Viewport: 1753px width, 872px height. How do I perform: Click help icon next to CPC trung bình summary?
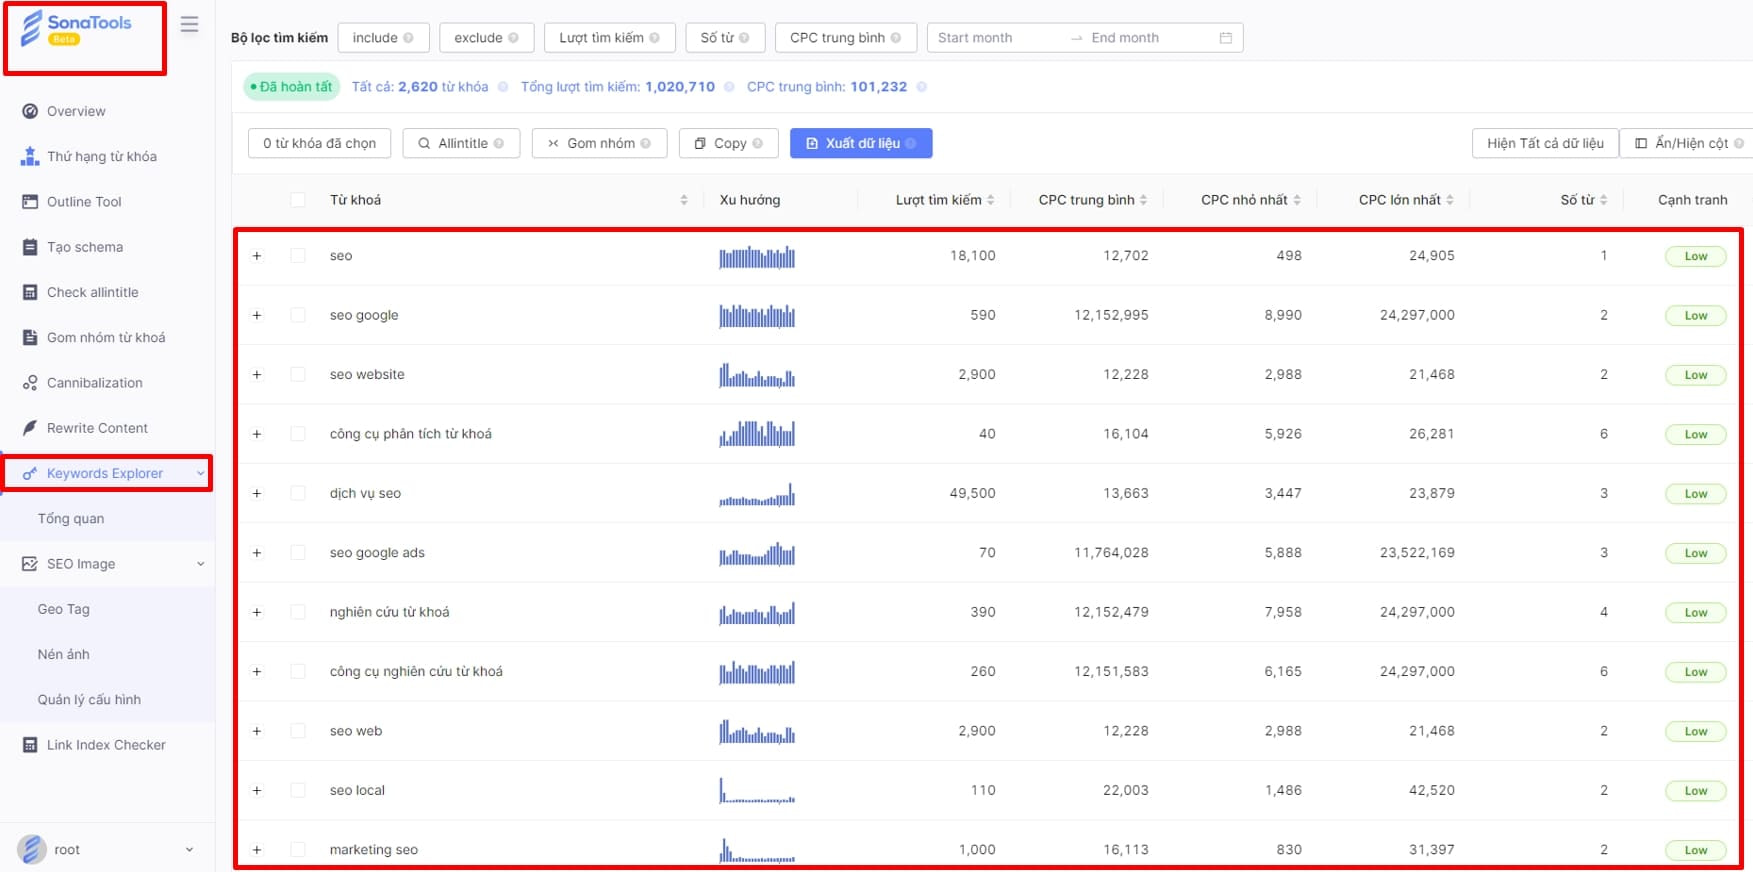pos(921,87)
